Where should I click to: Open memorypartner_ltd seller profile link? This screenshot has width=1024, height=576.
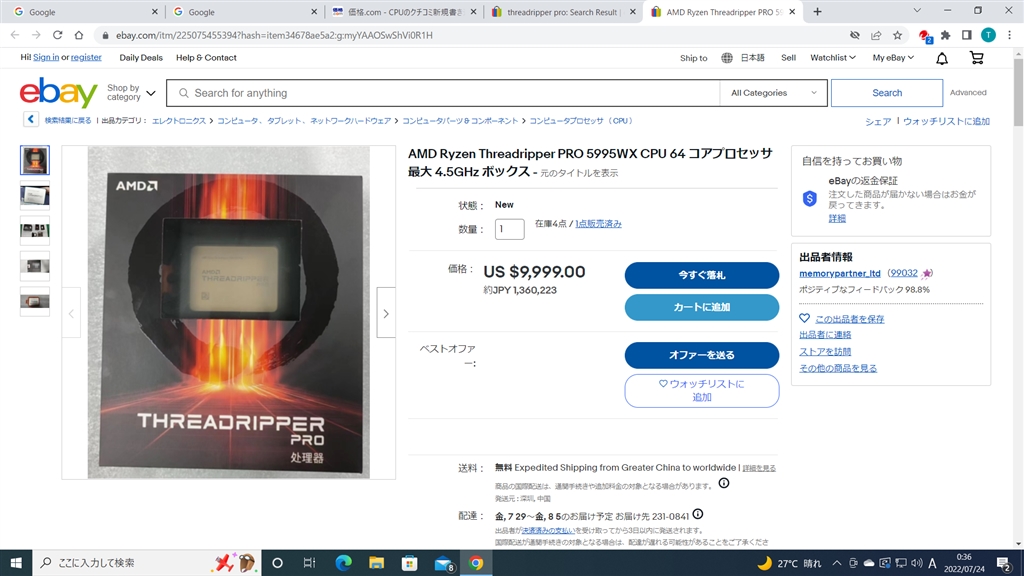[840, 273]
